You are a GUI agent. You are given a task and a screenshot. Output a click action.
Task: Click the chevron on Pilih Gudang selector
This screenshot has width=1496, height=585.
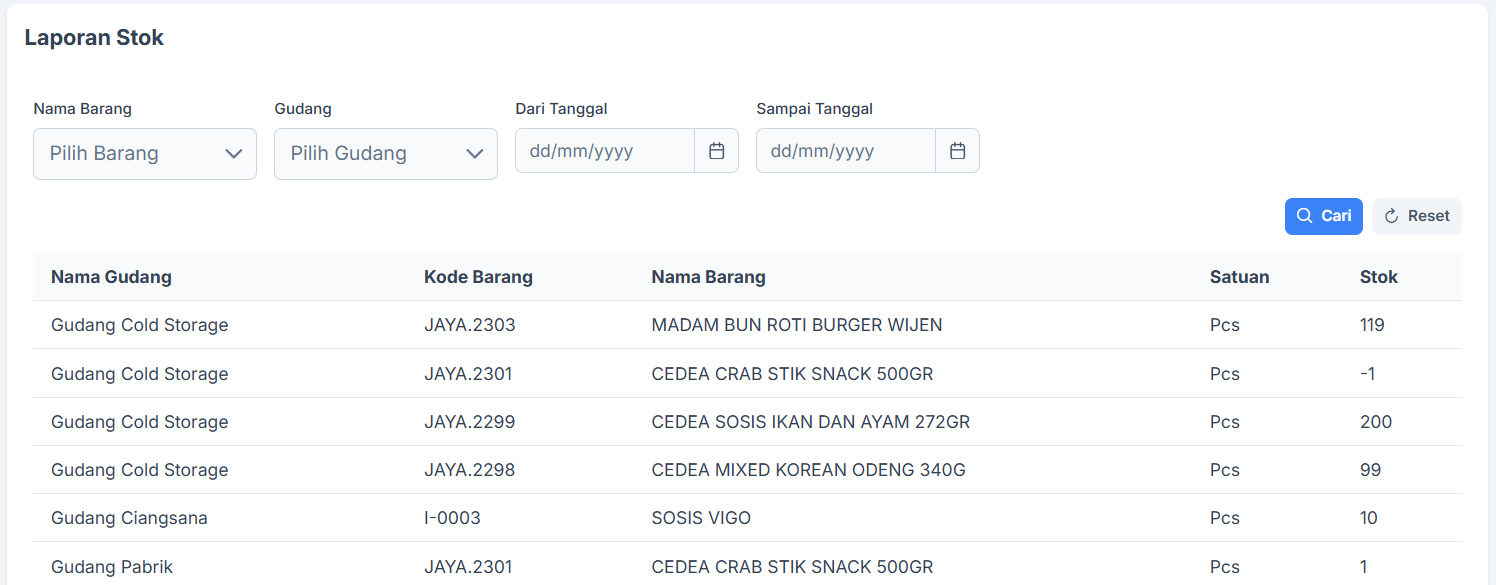(x=474, y=153)
